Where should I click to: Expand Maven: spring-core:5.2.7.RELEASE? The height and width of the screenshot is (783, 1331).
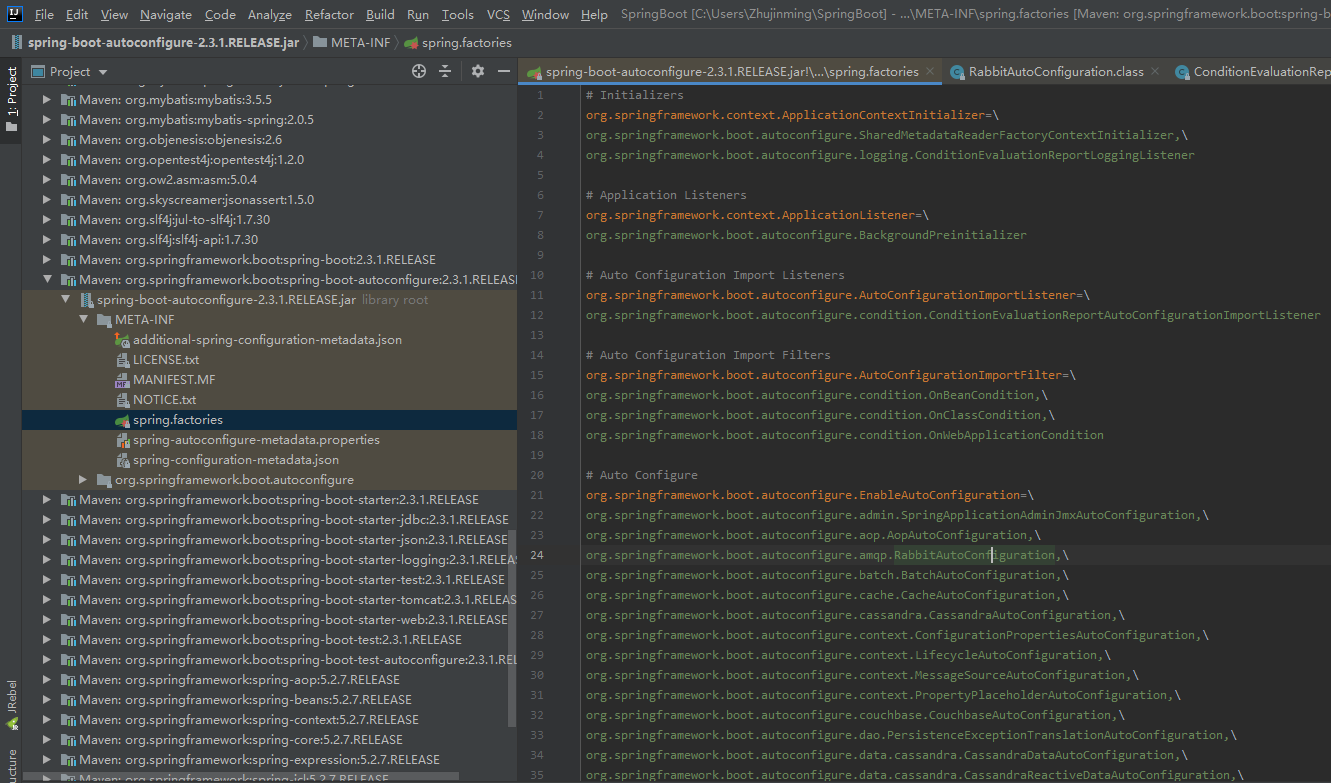pyautogui.click(x=47, y=740)
